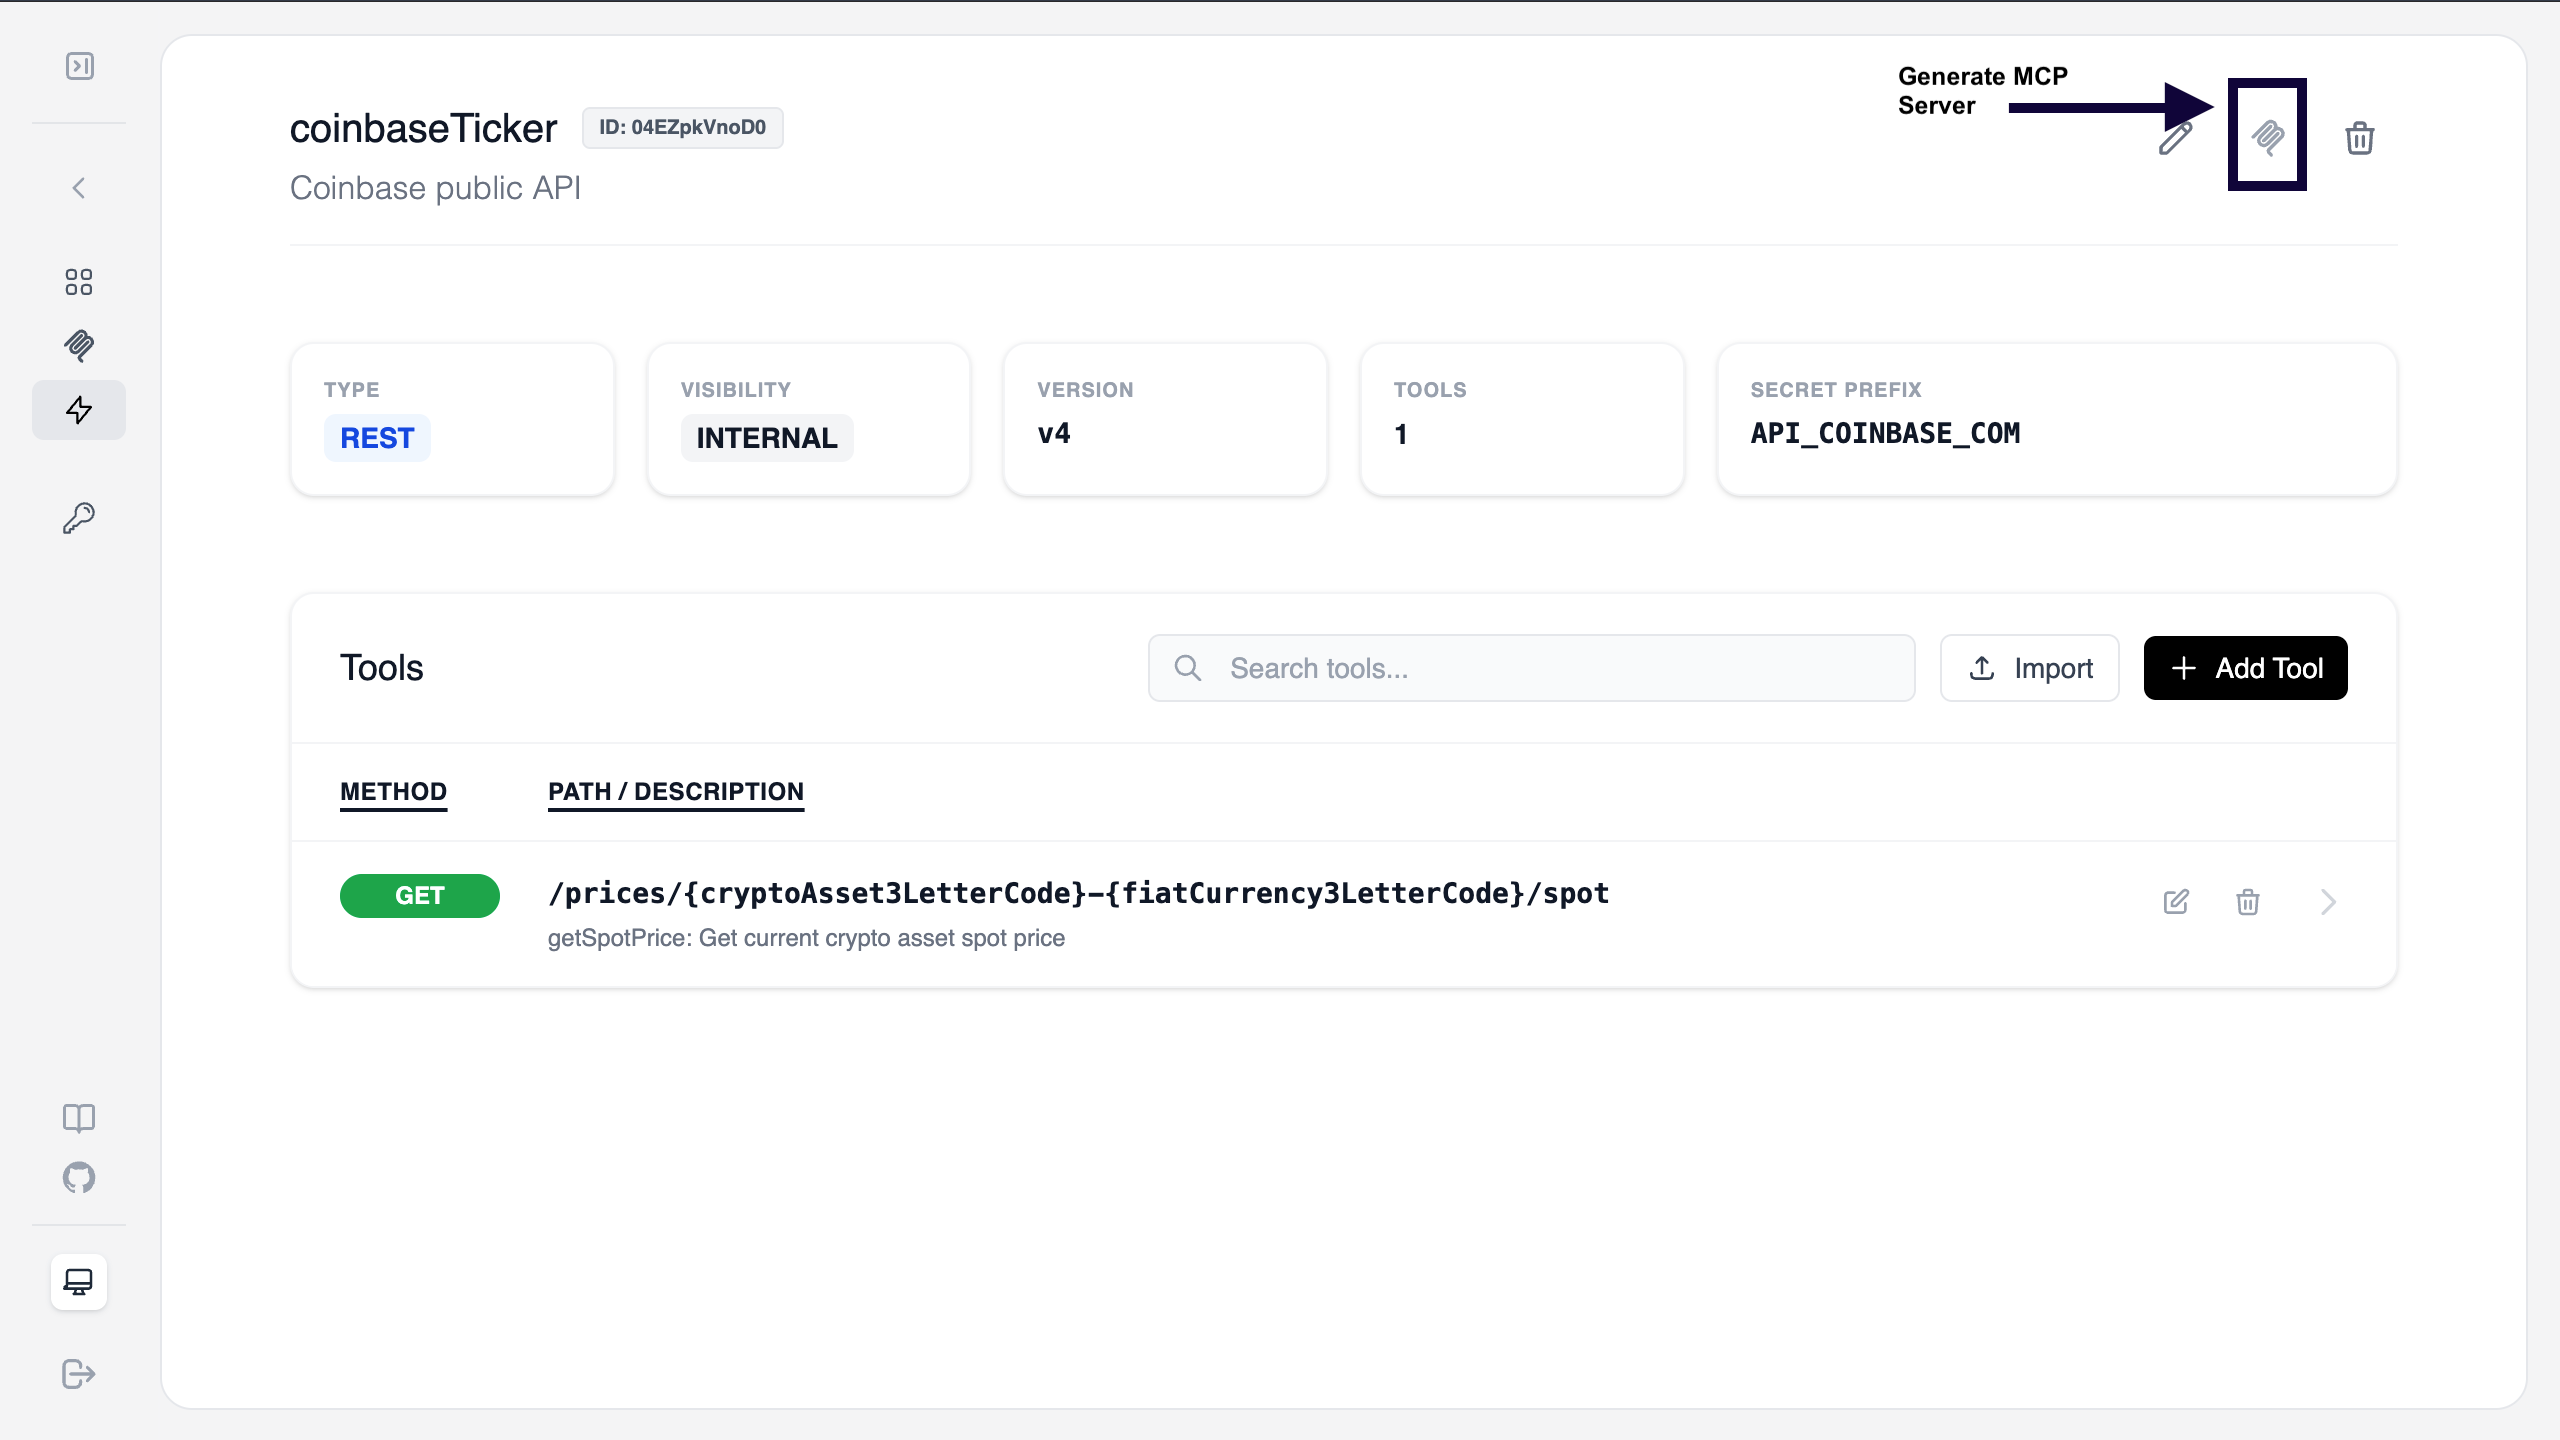Select the lightning APIs icon in sidebar
Screen dimensions: 2560x1440
point(79,410)
